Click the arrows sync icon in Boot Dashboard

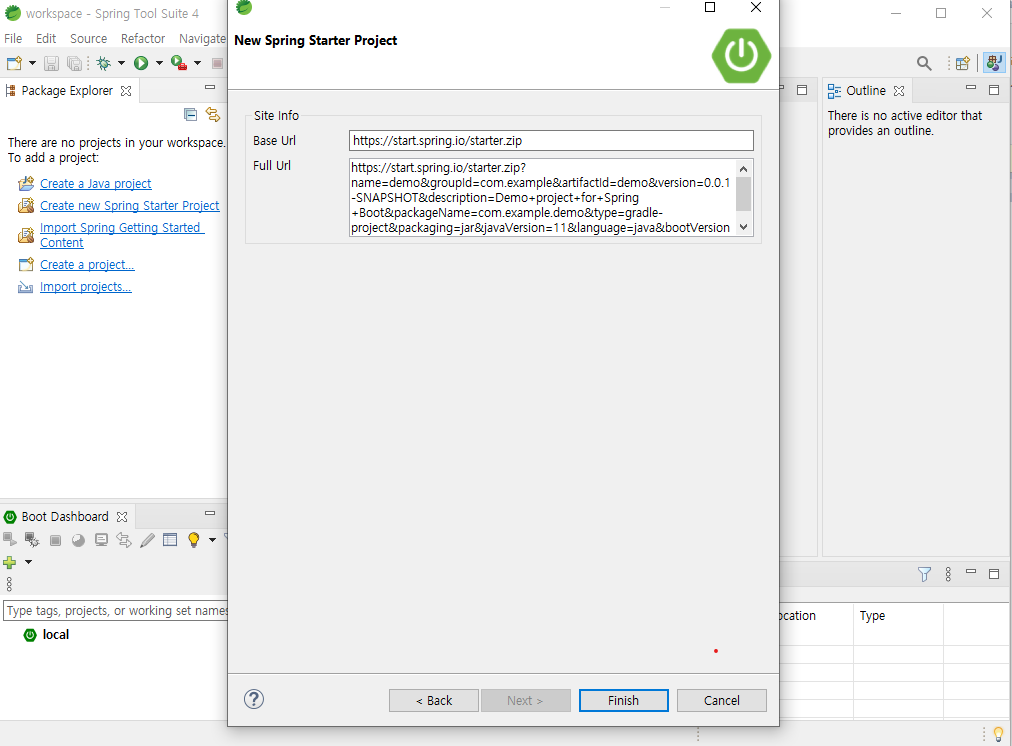[124, 540]
